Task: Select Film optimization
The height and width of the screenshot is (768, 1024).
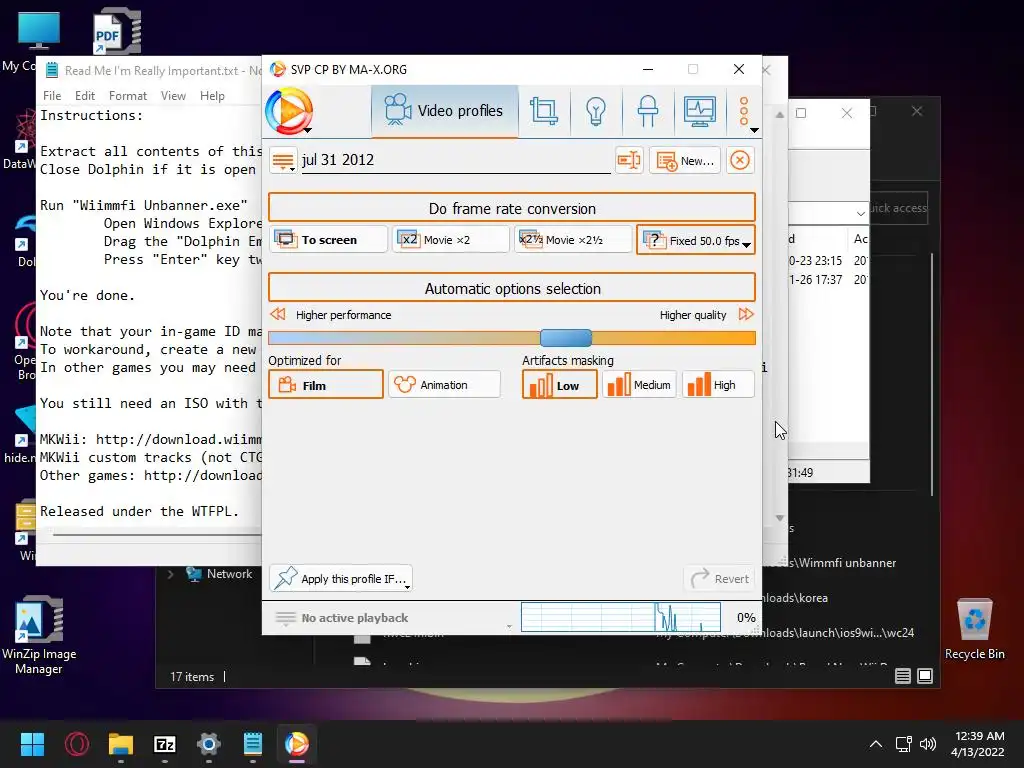Action: (x=325, y=385)
